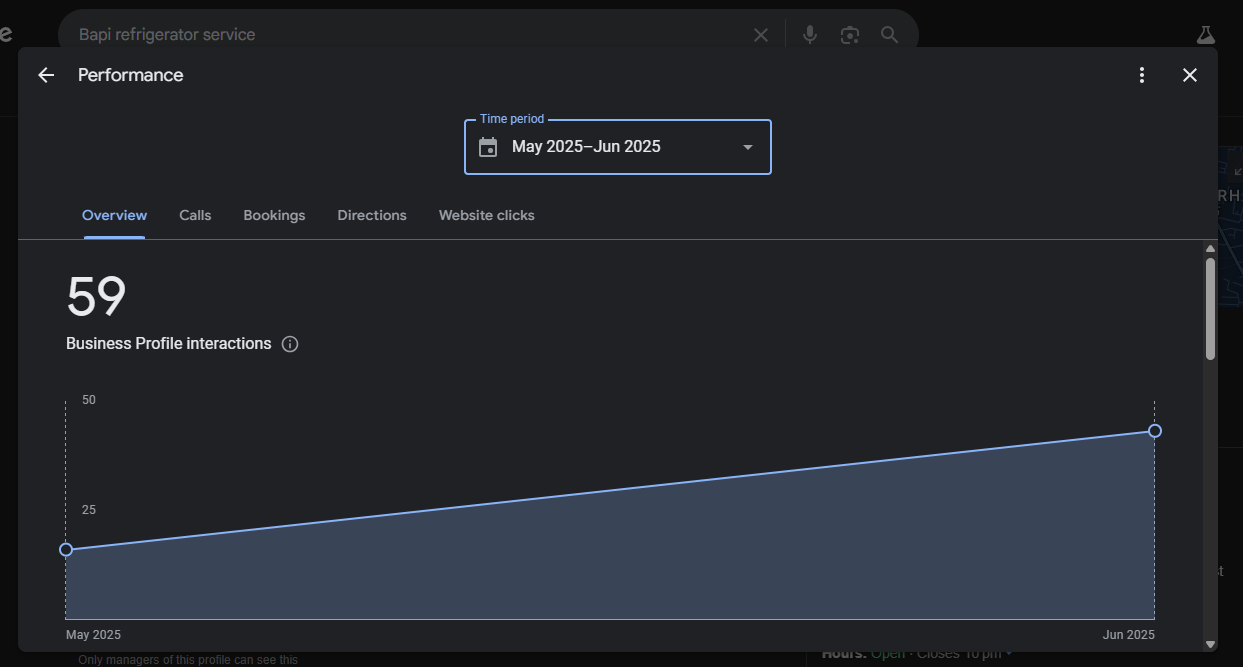The width and height of the screenshot is (1243, 667).
Task: Switch to the Bookings tab
Action: point(274,215)
